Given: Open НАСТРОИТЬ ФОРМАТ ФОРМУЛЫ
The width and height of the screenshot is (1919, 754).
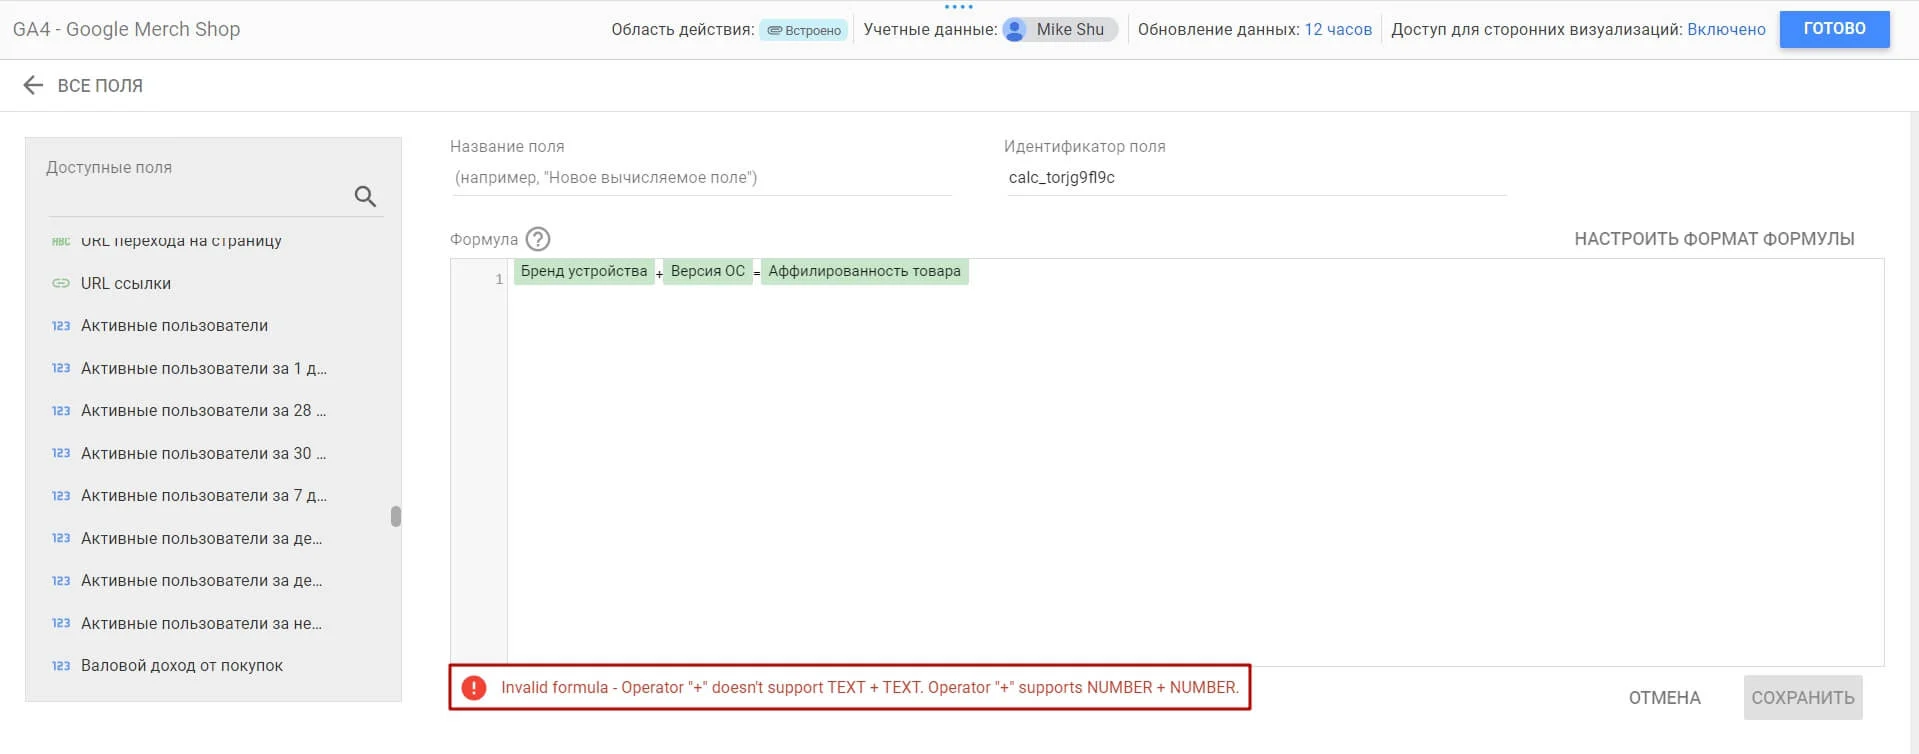Looking at the screenshot, I should pyautogui.click(x=1714, y=239).
